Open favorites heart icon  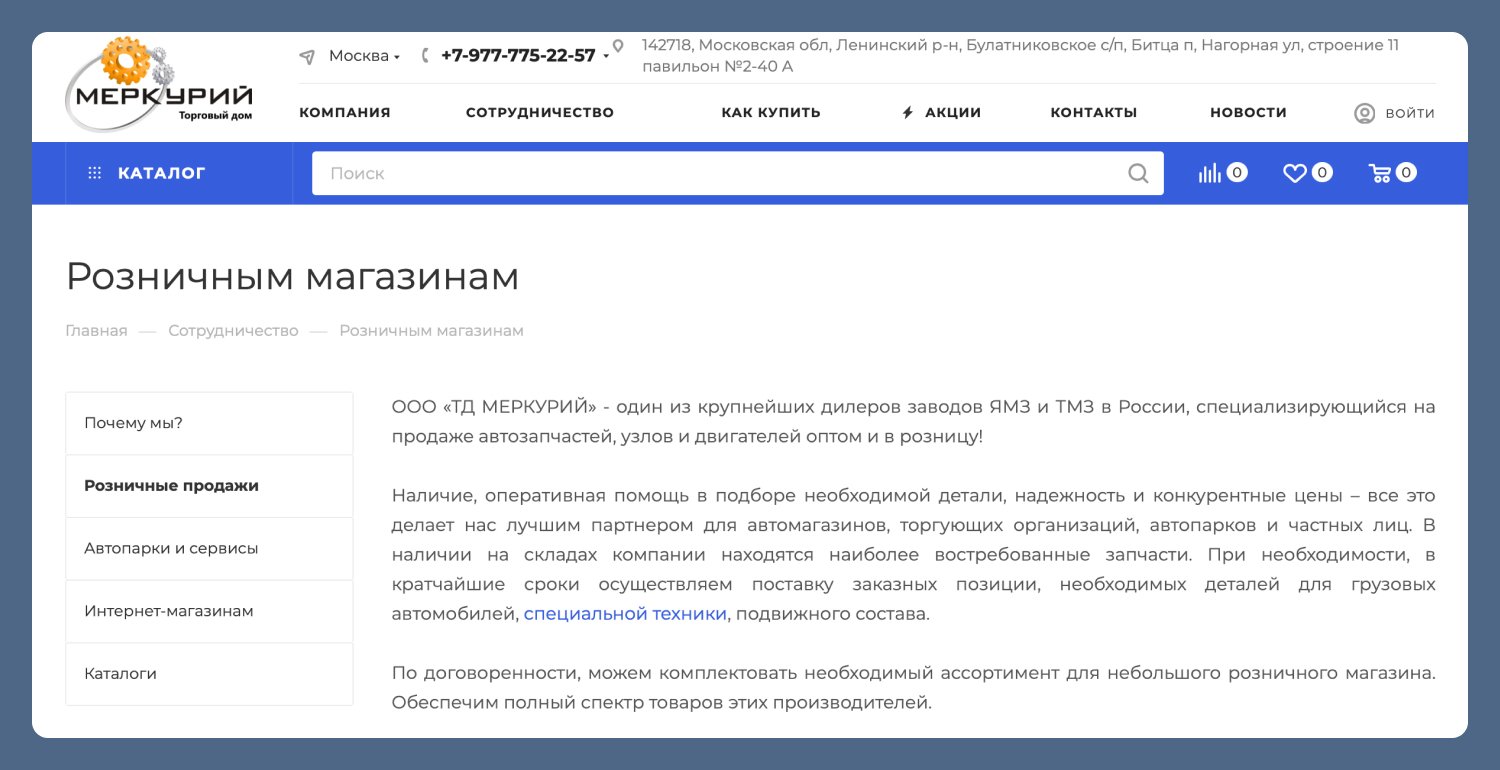(x=1295, y=173)
